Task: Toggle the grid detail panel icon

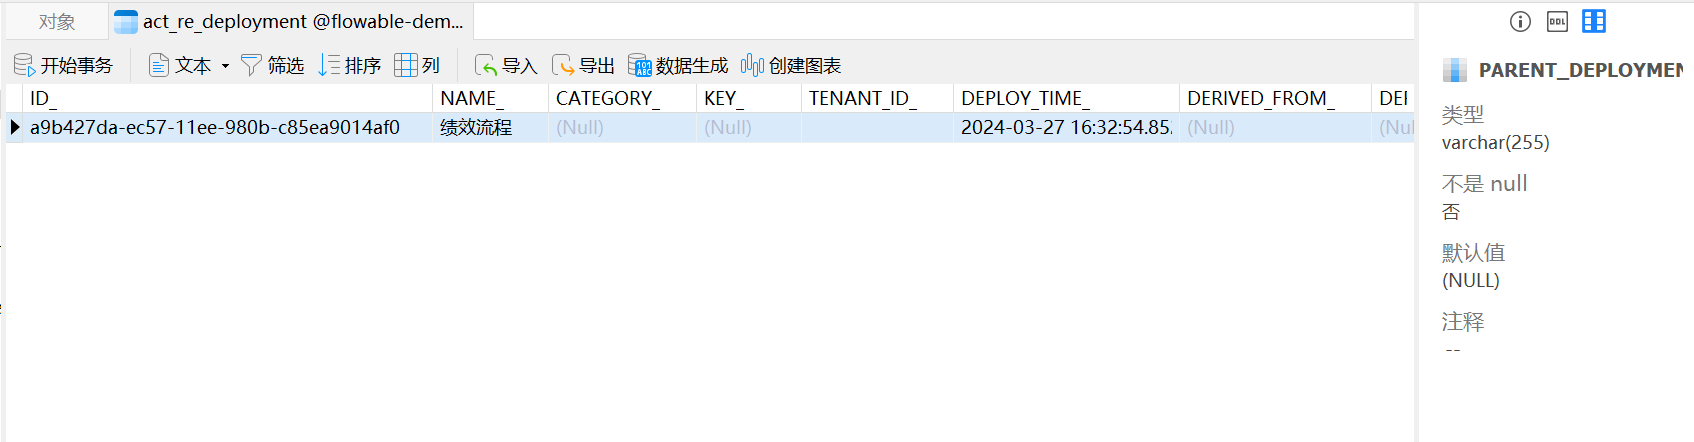Action: 1594,21
